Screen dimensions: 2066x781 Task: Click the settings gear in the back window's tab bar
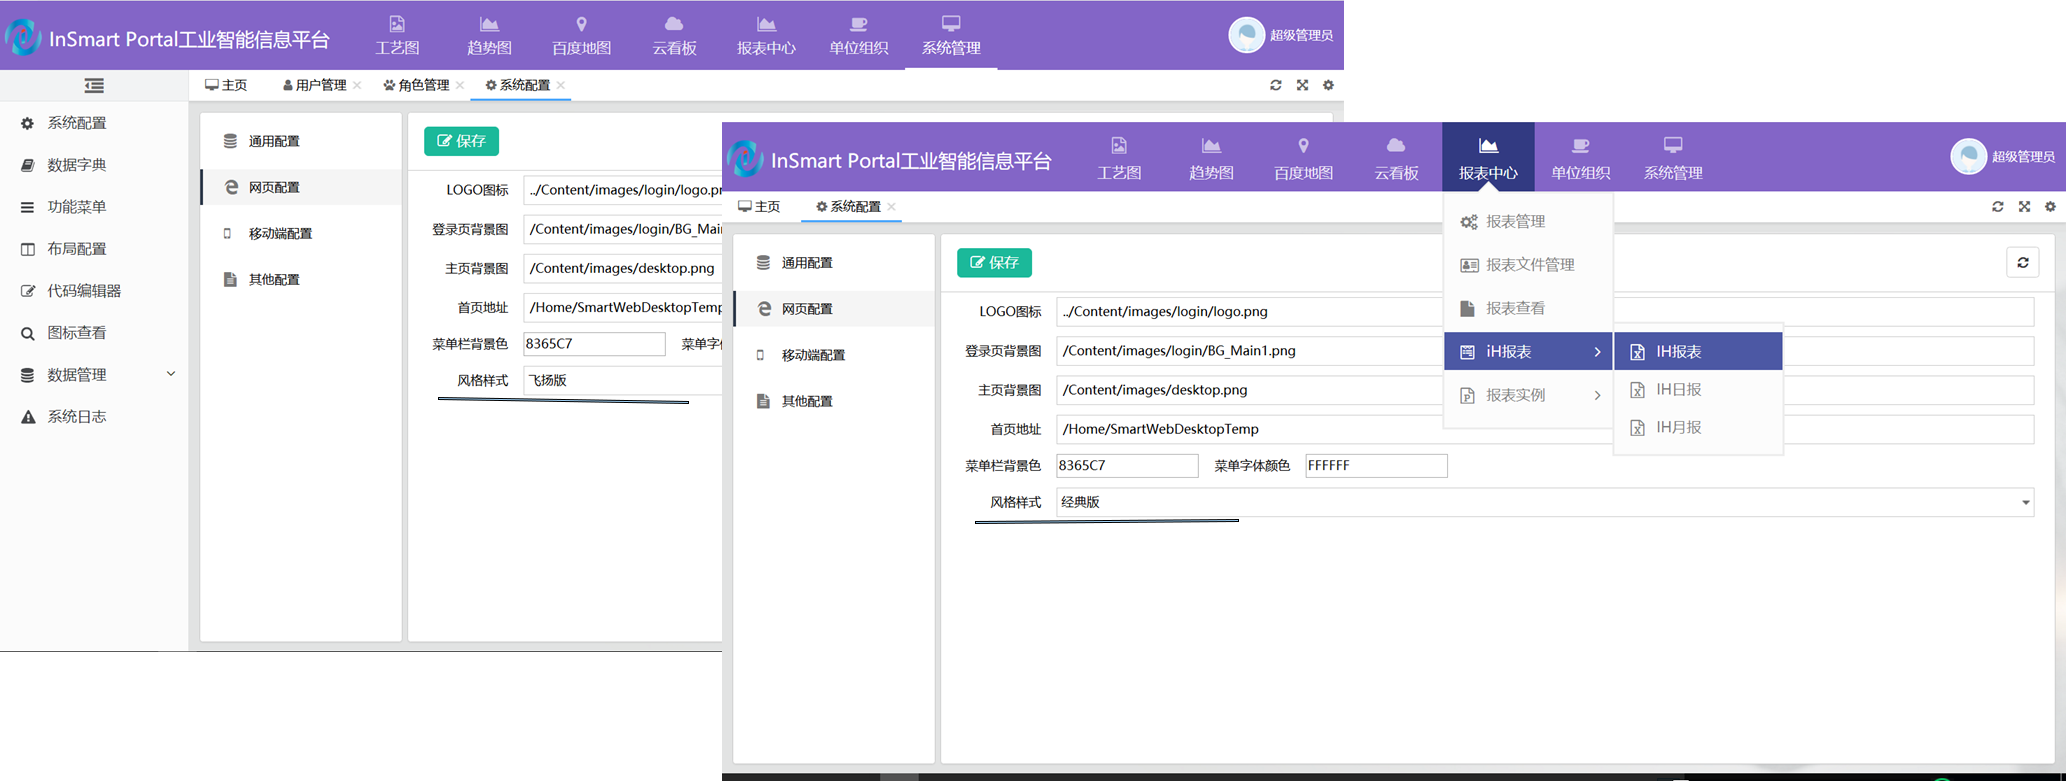click(x=1328, y=85)
